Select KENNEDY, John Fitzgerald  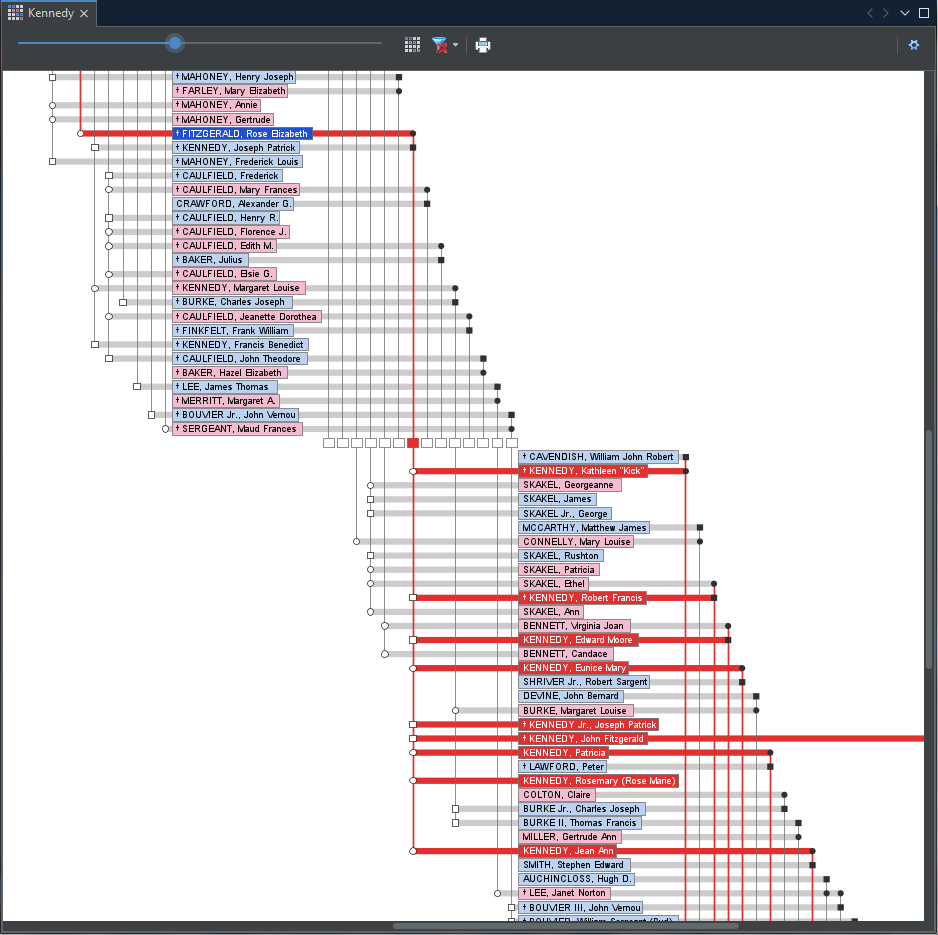583,739
